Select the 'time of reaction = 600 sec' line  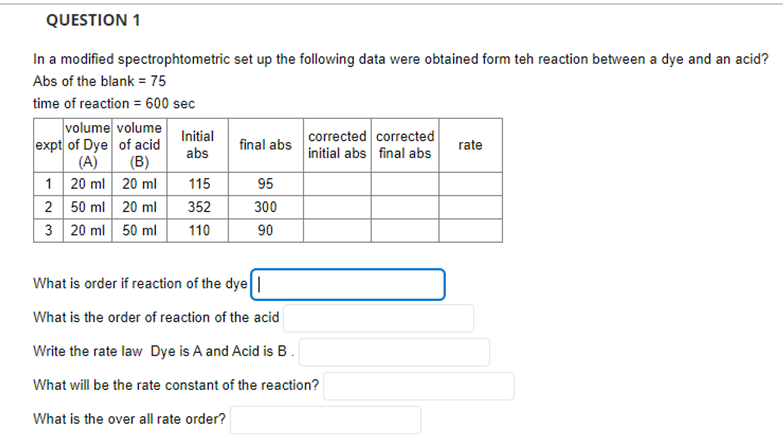(x=114, y=103)
